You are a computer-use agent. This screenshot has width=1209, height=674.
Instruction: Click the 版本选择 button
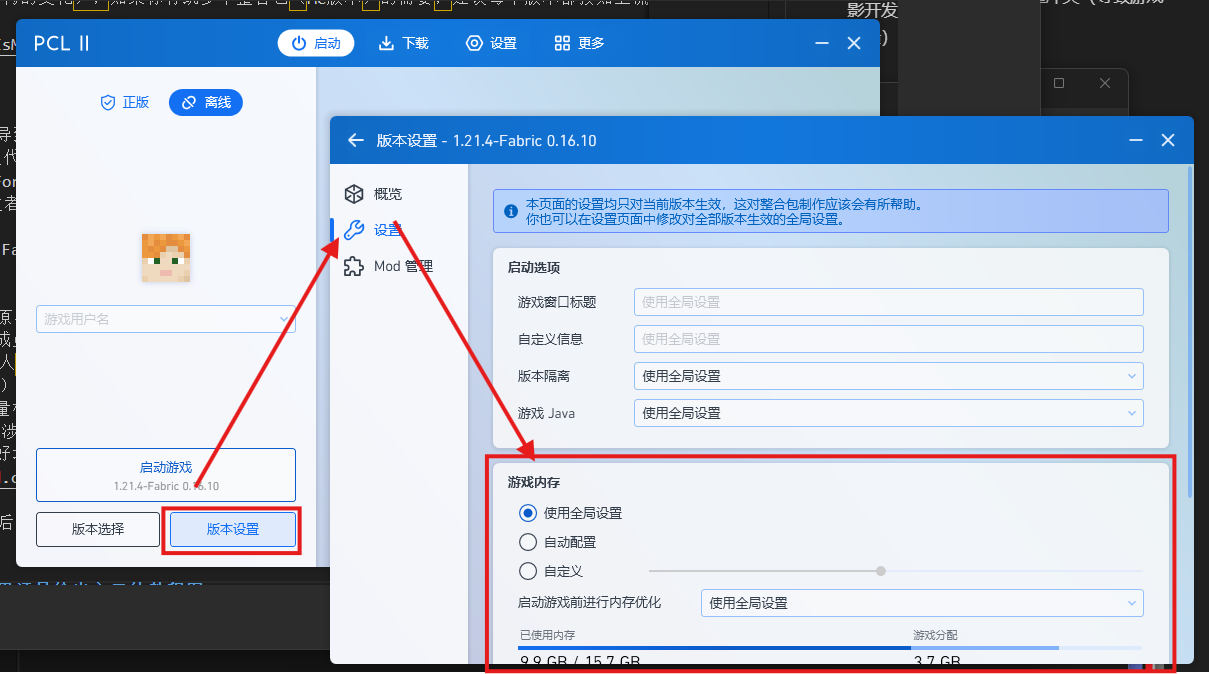pos(97,529)
